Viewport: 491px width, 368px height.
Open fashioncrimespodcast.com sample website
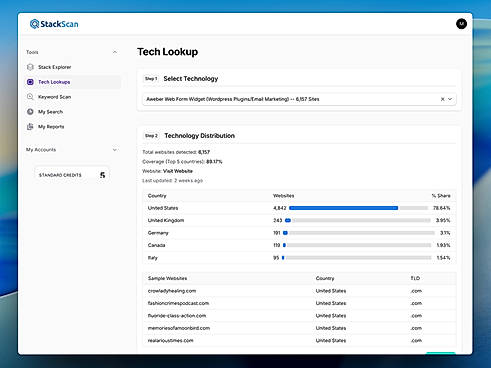pos(178,303)
